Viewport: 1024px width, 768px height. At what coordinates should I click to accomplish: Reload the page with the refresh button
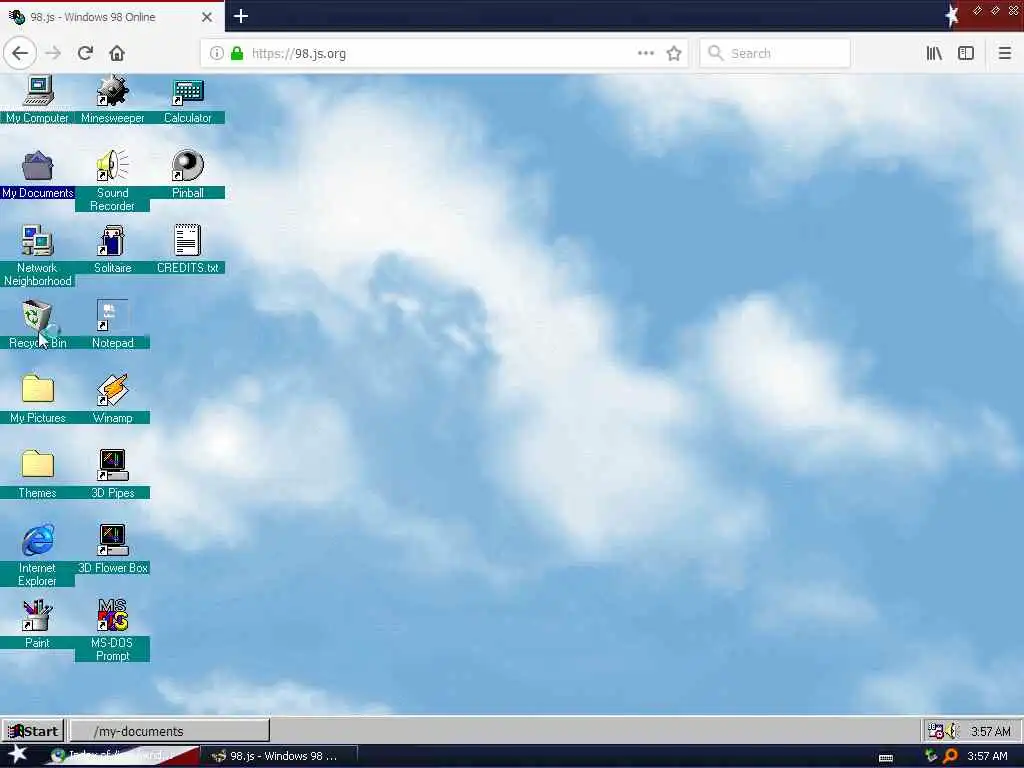click(x=85, y=54)
